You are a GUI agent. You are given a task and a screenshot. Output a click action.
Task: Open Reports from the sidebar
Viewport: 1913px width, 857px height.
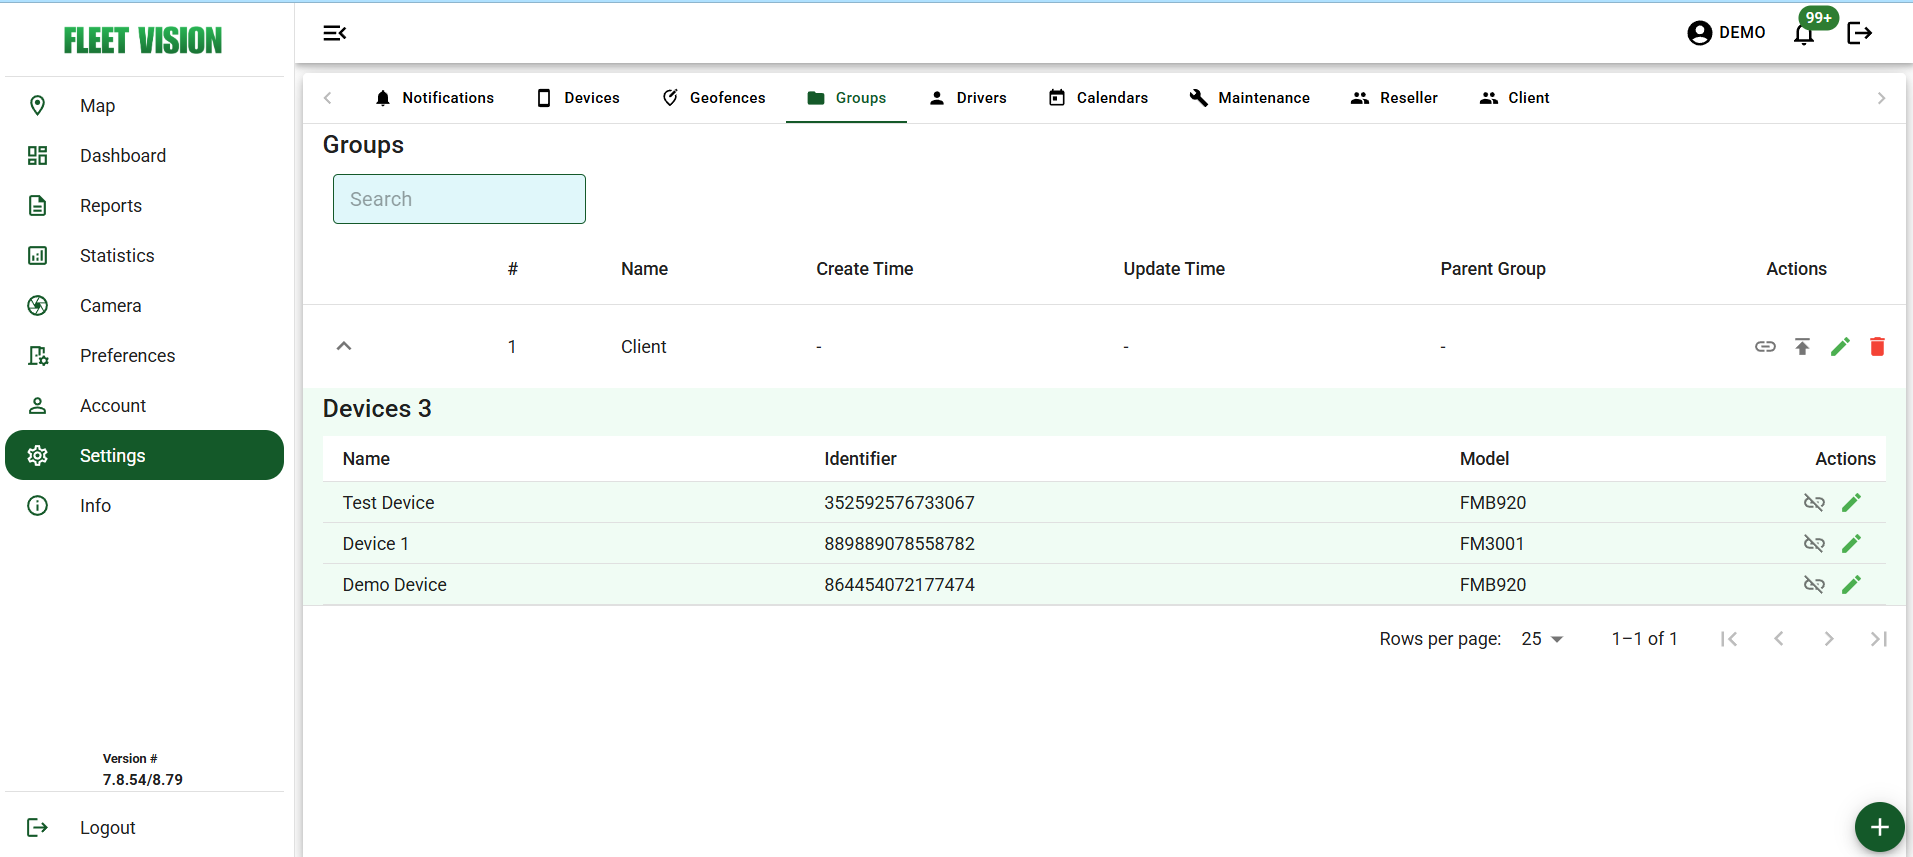(145, 205)
